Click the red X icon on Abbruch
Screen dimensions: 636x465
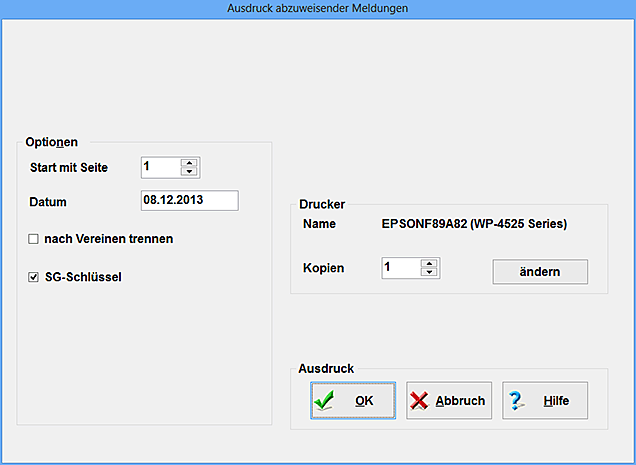tap(420, 401)
